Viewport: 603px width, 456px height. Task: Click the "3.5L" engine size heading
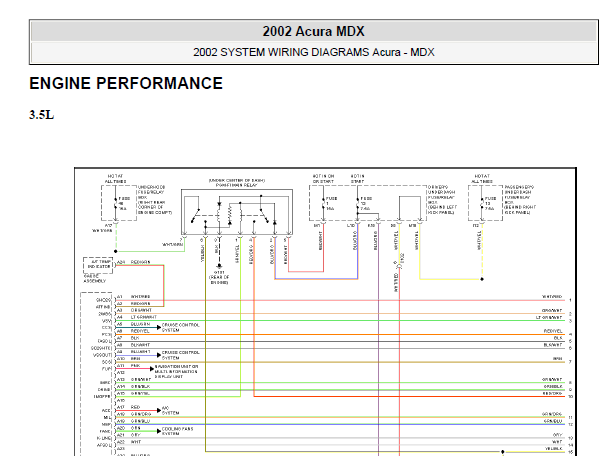42,115
